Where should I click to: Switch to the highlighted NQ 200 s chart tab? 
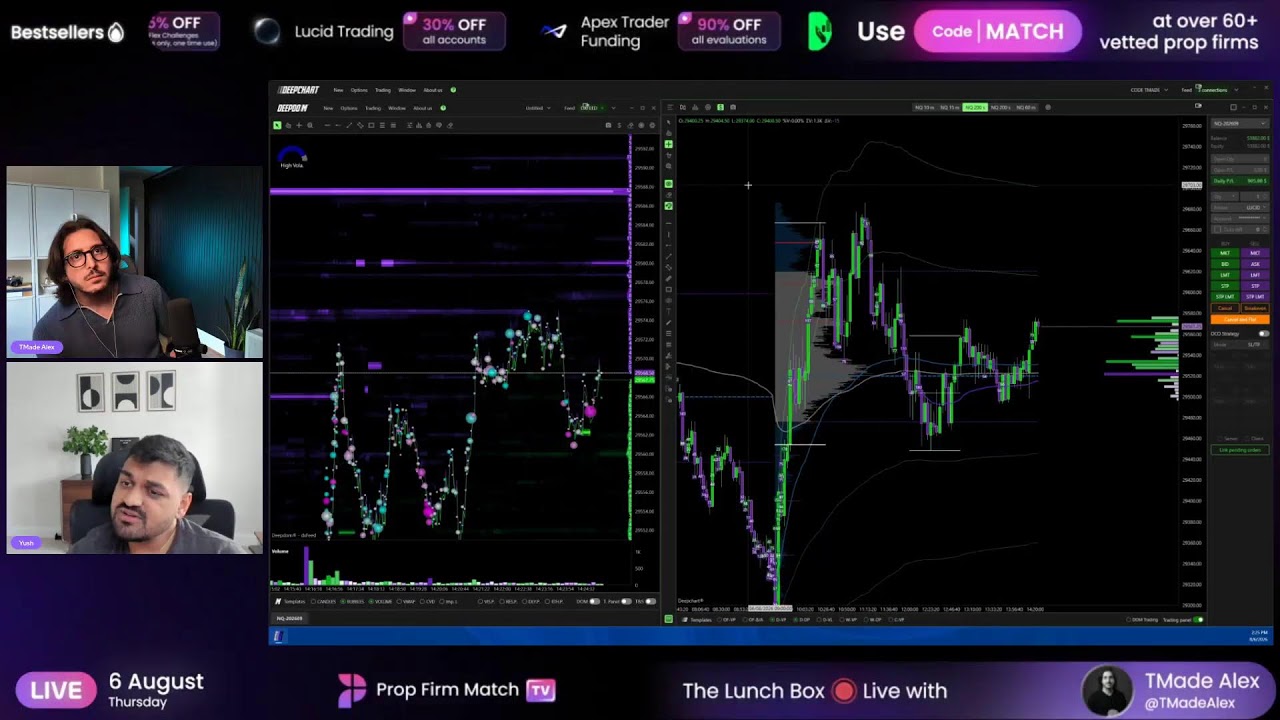click(975, 107)
